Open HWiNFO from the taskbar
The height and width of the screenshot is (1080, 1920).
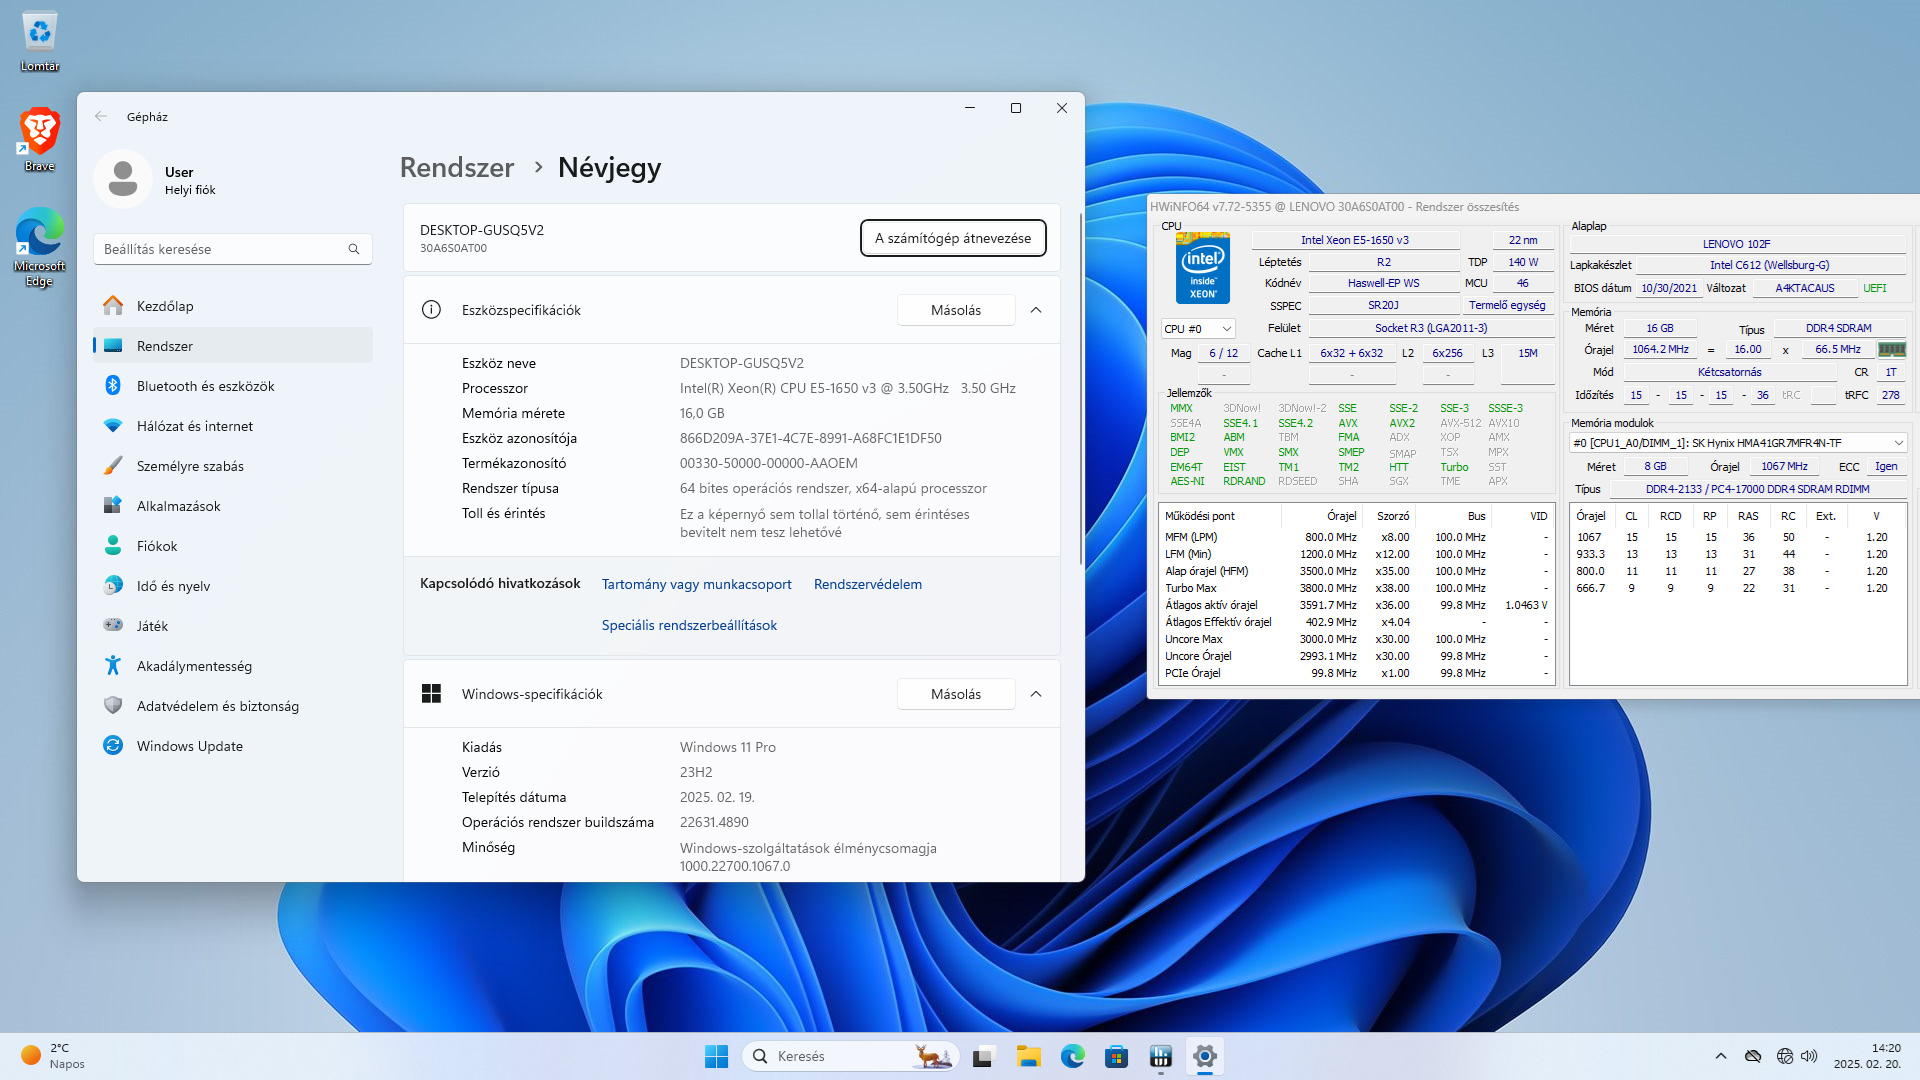point(1160,1056)
